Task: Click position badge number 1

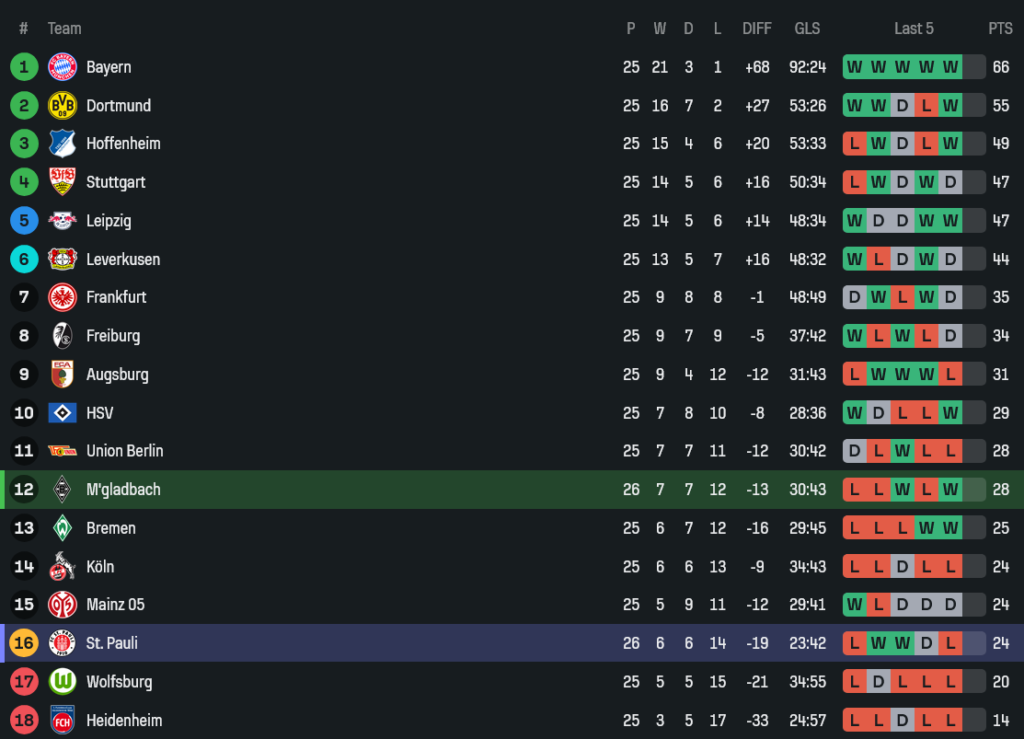Action: (24, 67)
